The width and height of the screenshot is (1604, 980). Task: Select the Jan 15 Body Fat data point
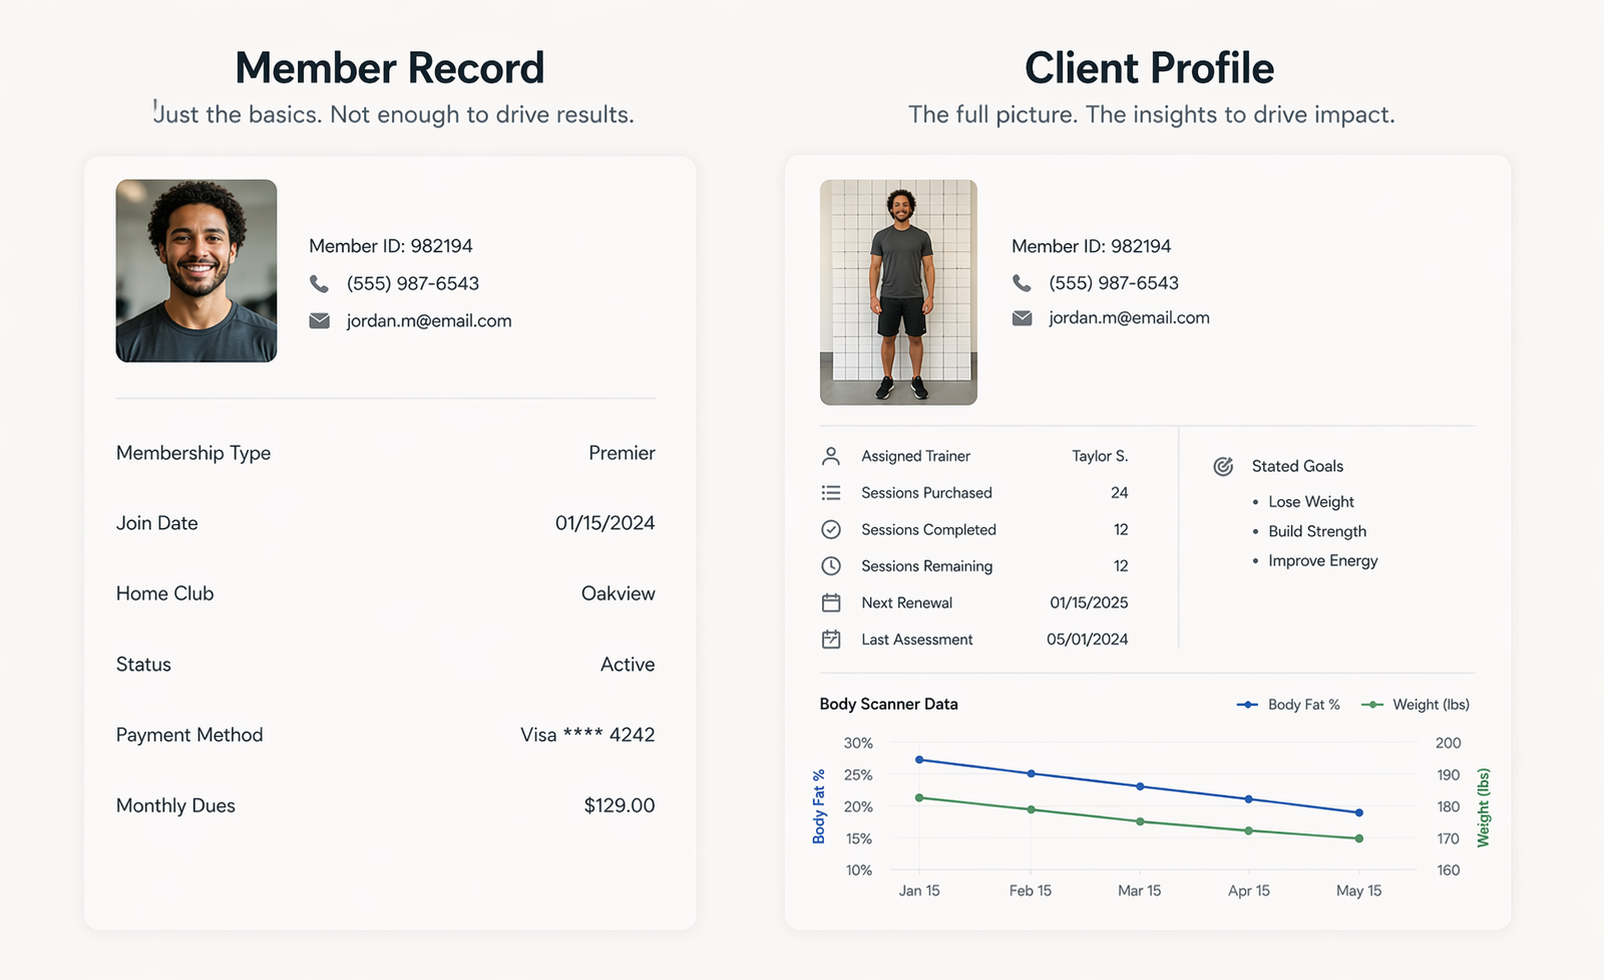pos(919,760)
